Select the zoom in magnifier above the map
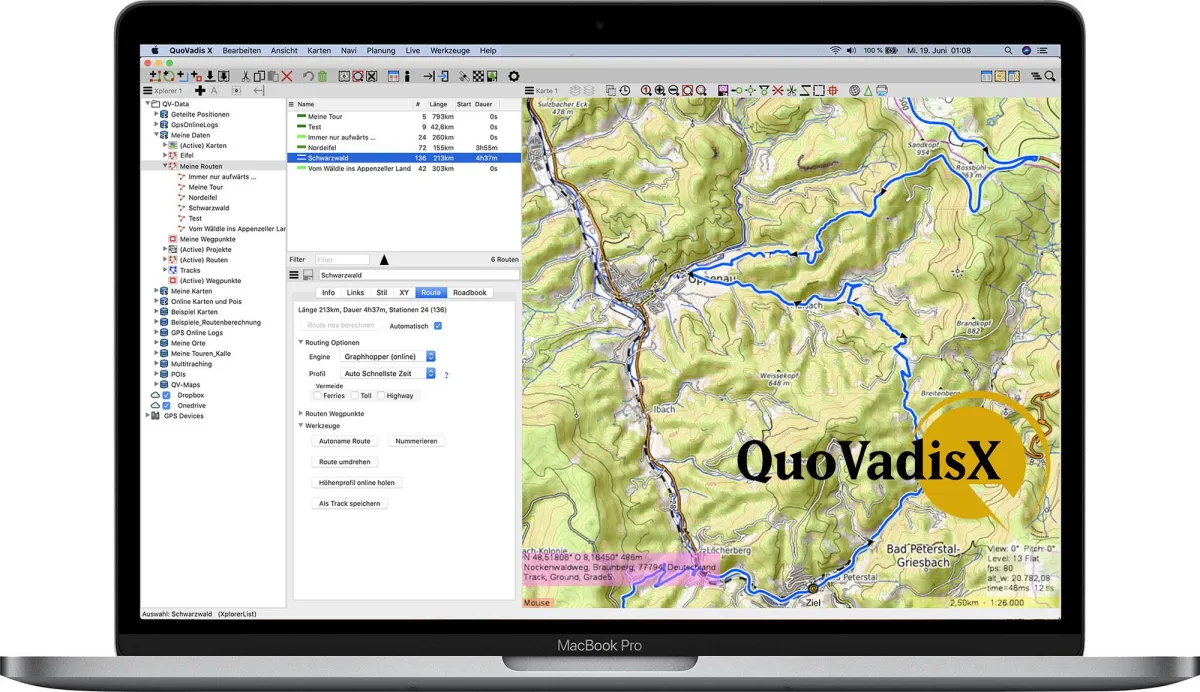1200x692 pixels. [661, 89]
